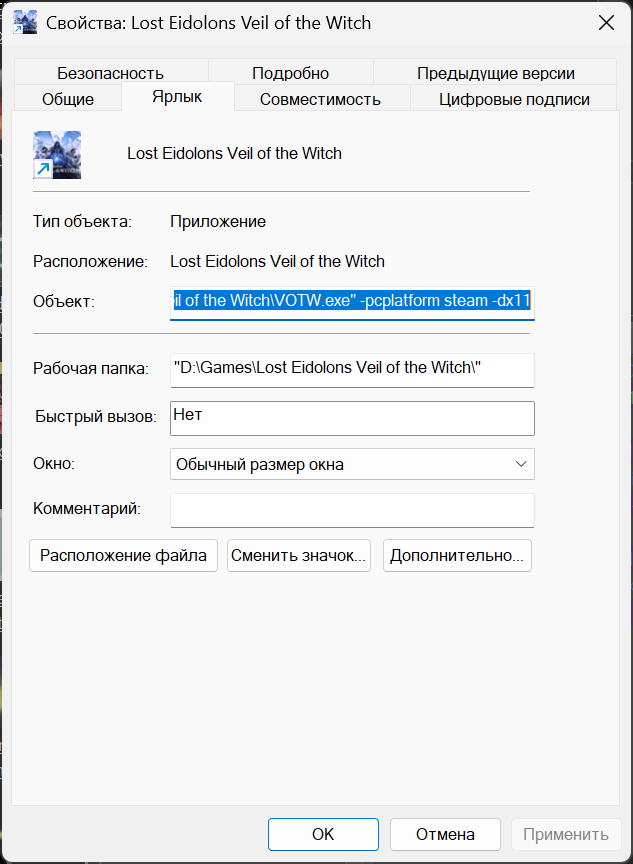Viewport: 633px width, 864px height.
Task: Select the Ярлык tab
Action: tap(177, 97)
